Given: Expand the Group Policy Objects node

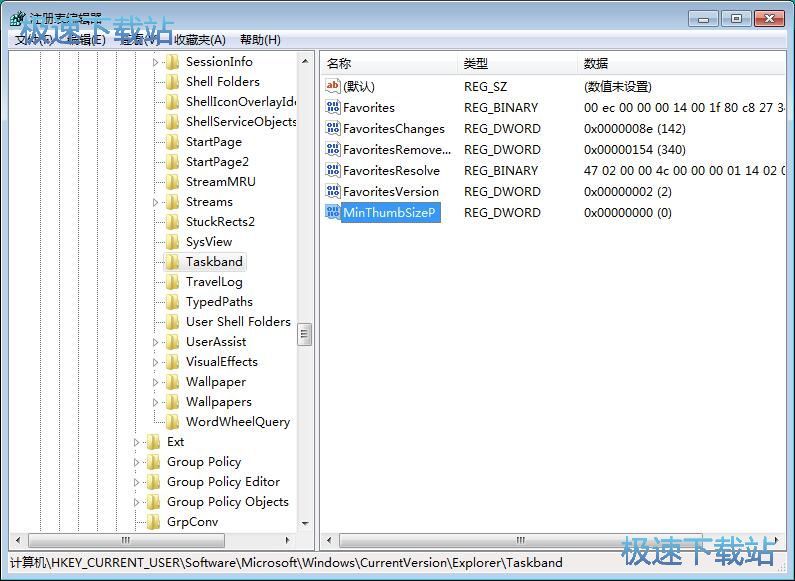Looking at the screenshot, I should (136, 502).
